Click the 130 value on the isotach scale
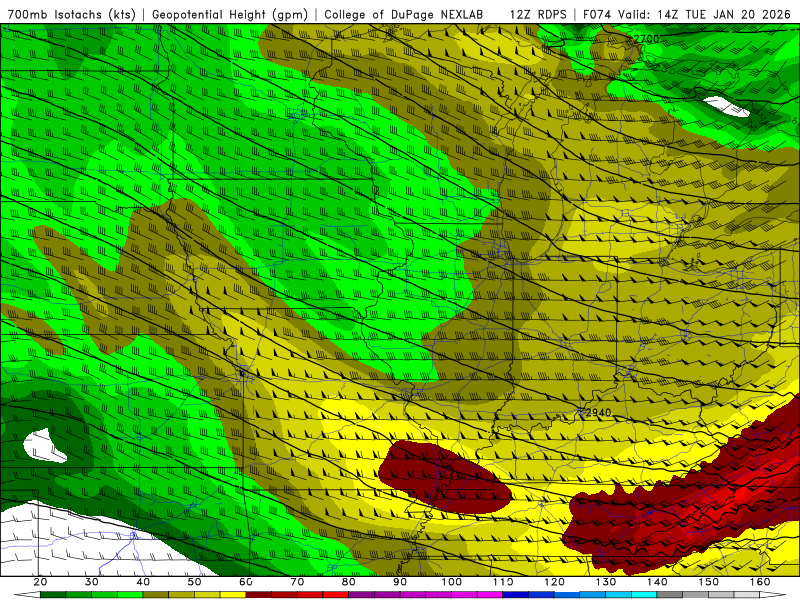Viewport: 800px width, 600px height. click(x=606, y=582)
